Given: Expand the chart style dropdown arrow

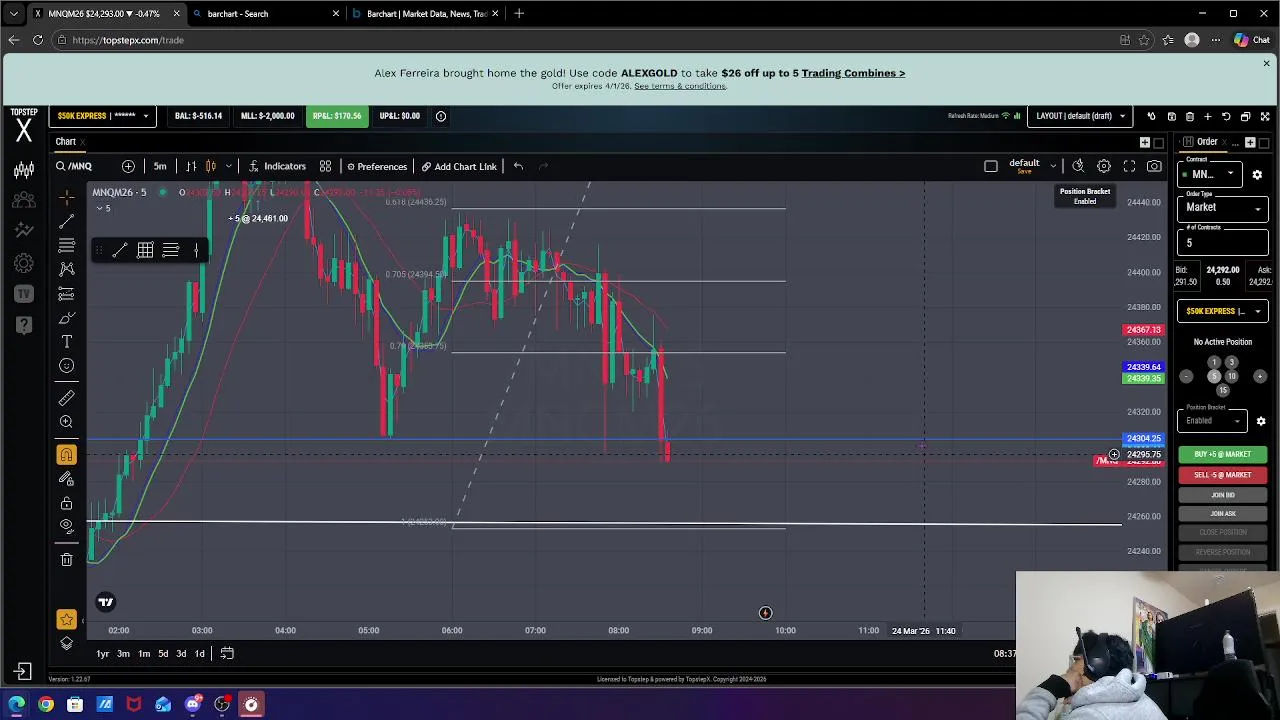Looking at the screenshot, I should pos(229,166).
